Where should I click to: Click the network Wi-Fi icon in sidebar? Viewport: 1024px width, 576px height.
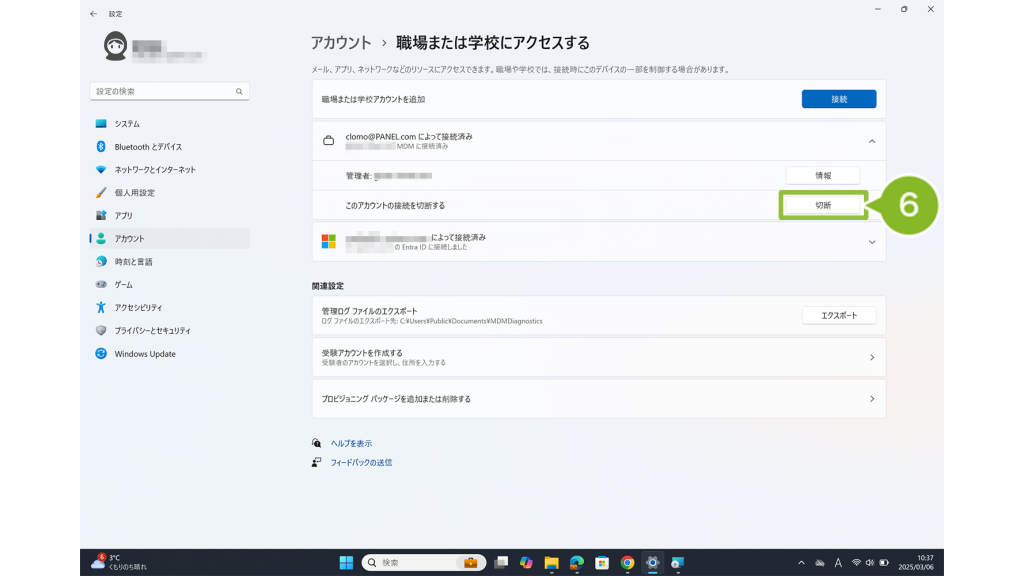point(101,170)
